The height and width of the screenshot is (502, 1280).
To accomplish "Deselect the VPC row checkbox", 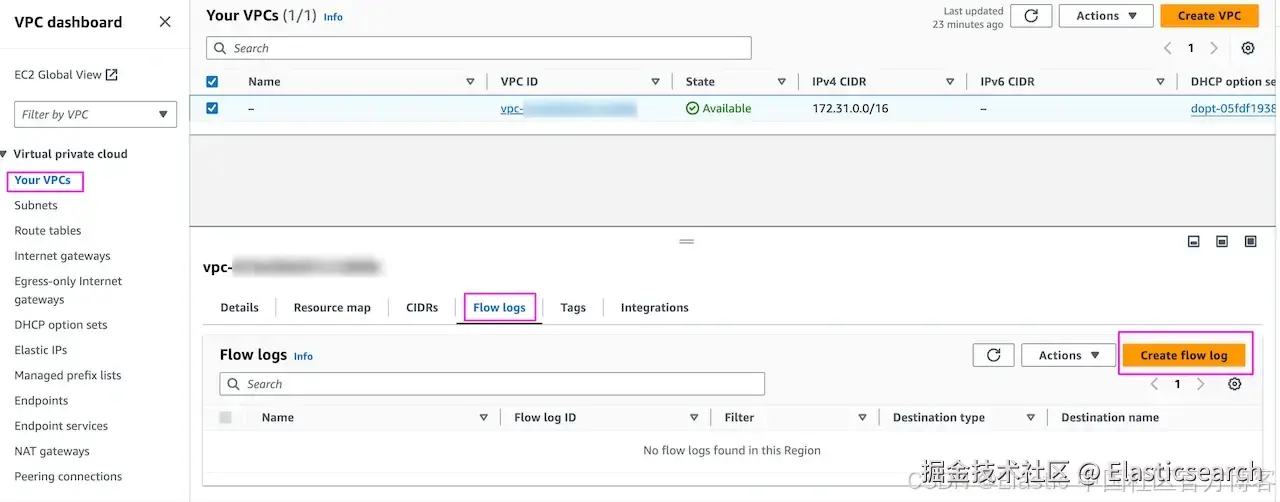I will coord(212,108).
